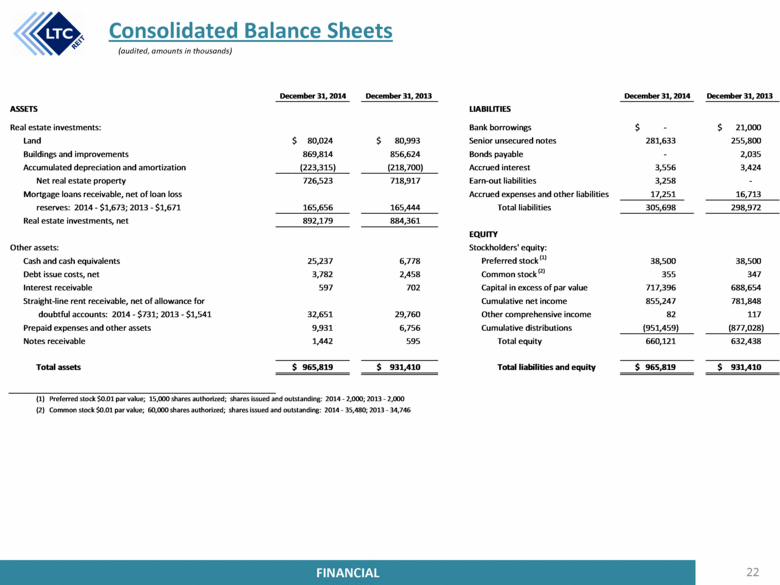Select mortgage loans value 165,656
Screen dimensions: 780x585
tap(318, 207)
